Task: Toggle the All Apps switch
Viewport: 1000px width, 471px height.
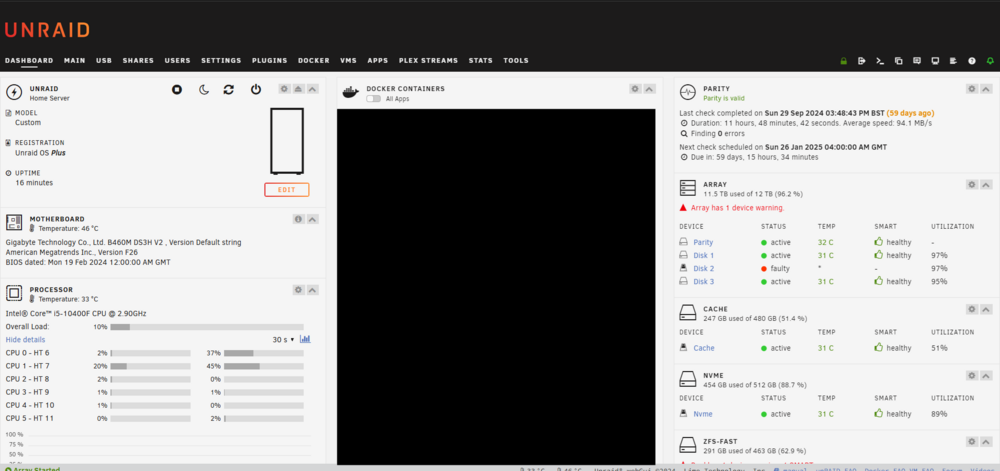Action: click(x=374, y=99)
